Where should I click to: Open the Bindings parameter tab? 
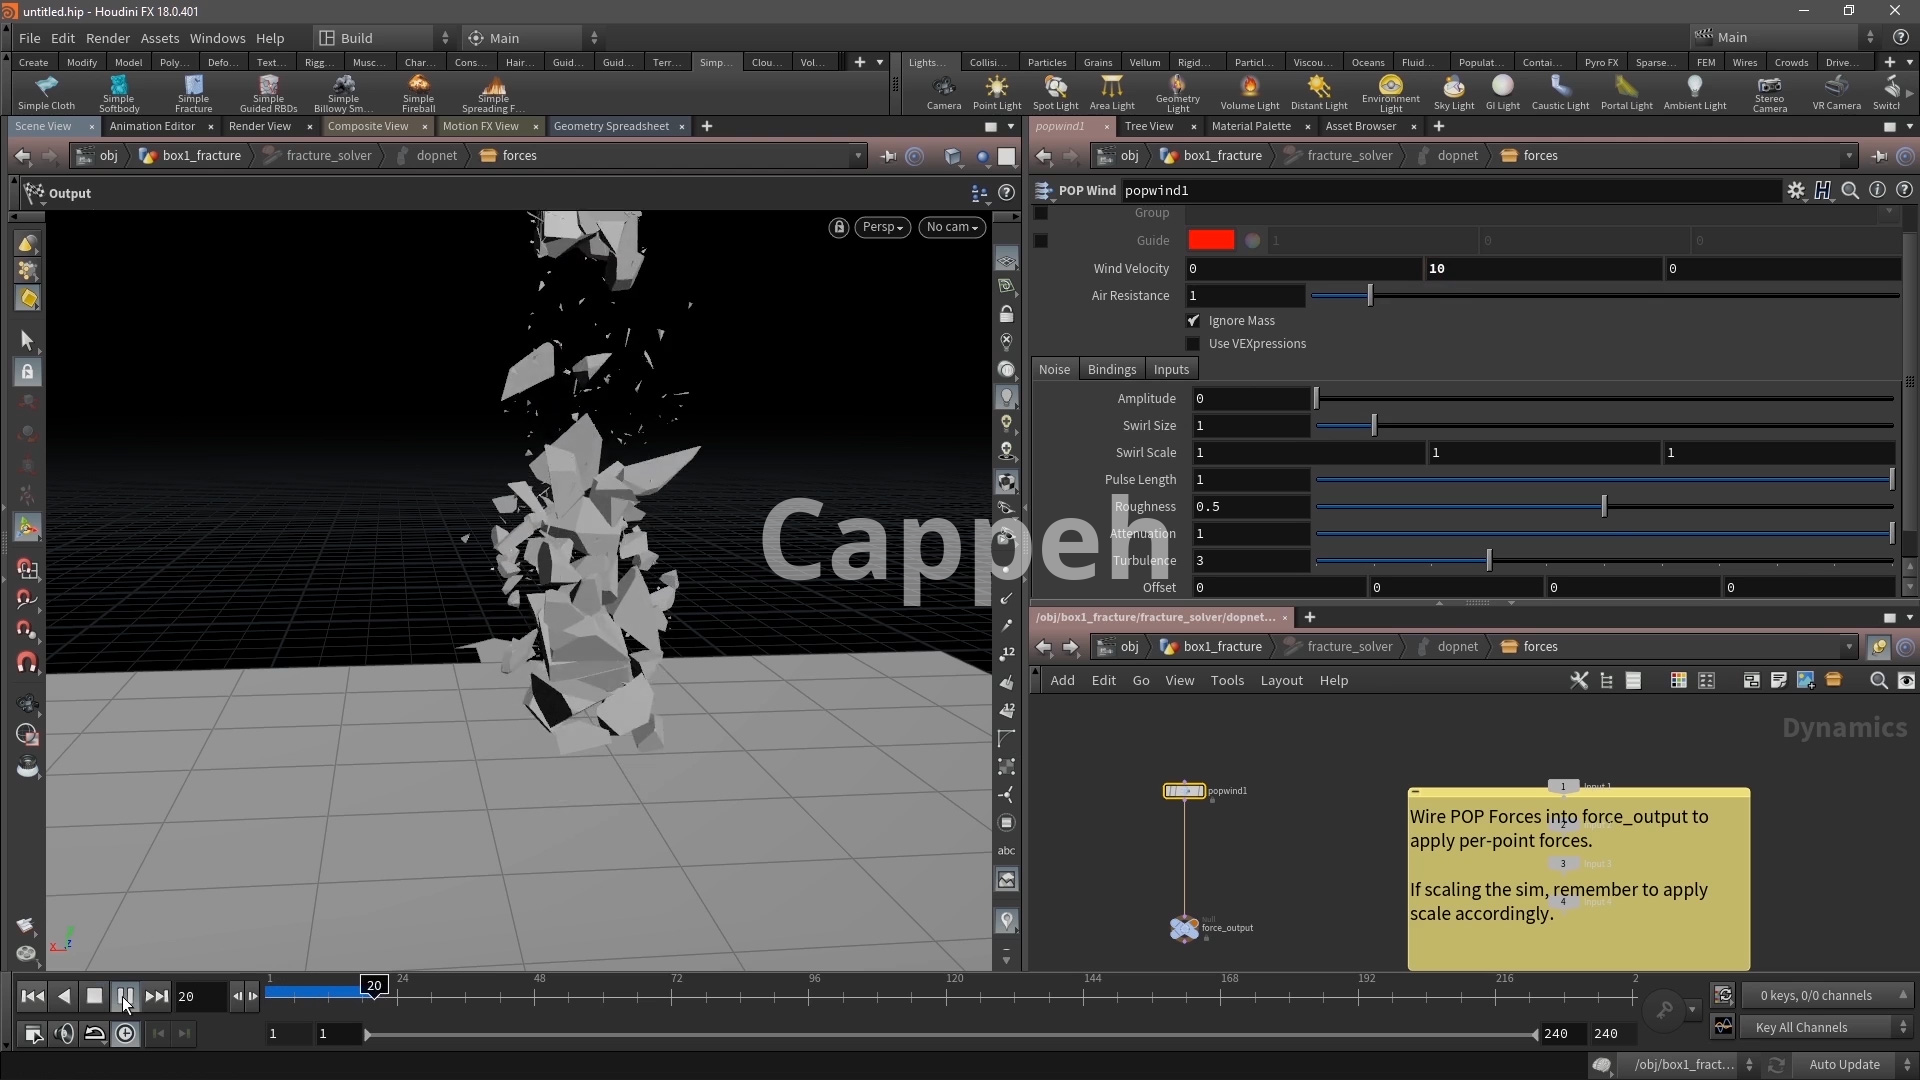[1111, 370]
